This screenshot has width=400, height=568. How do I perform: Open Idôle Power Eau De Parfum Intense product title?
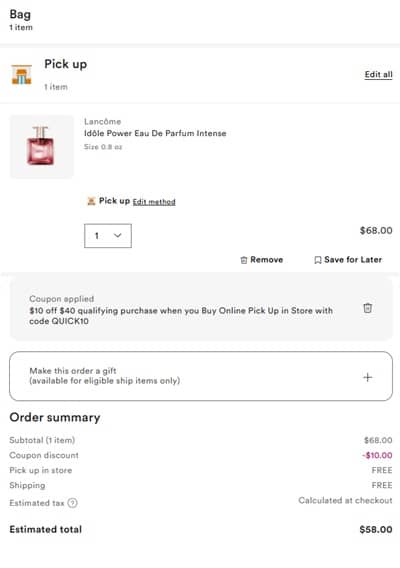tap(155, 133)
